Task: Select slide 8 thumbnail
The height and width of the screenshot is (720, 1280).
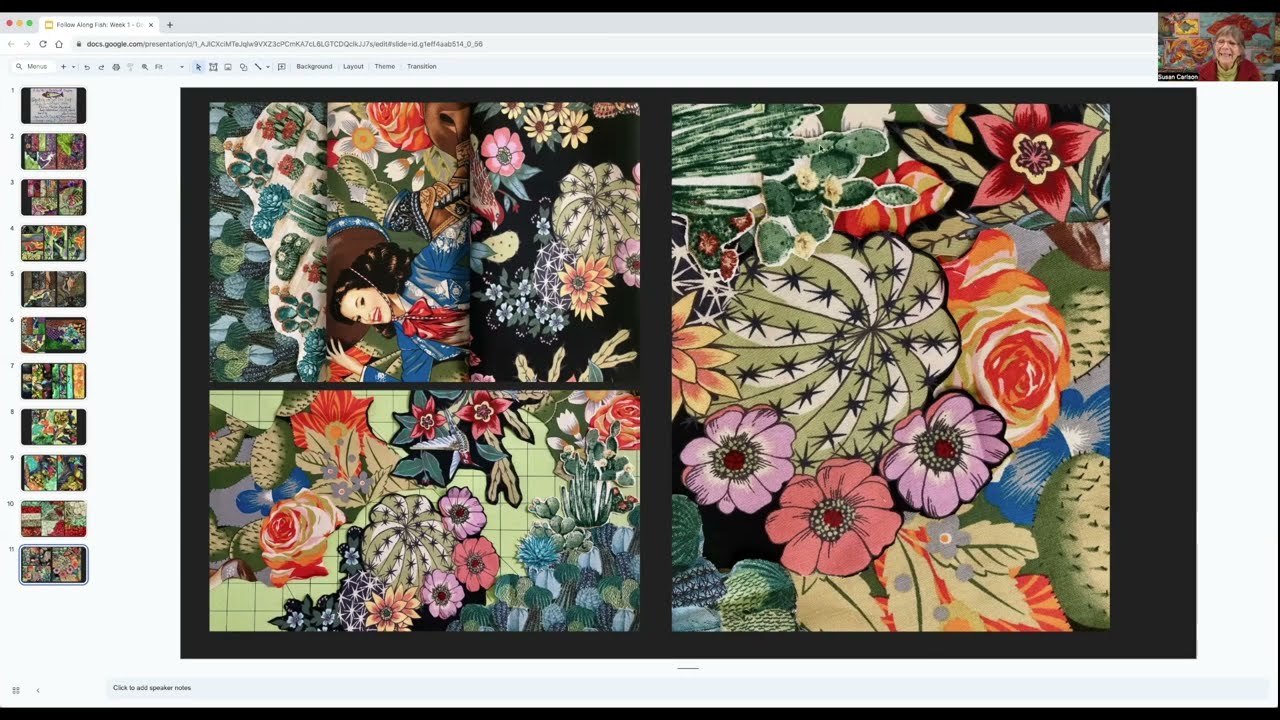Action: point(54,427)
